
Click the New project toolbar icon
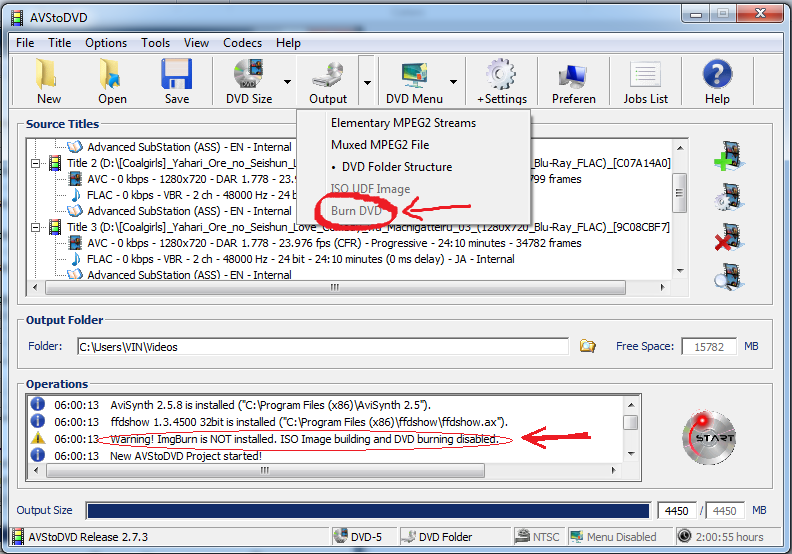(48, 74)
